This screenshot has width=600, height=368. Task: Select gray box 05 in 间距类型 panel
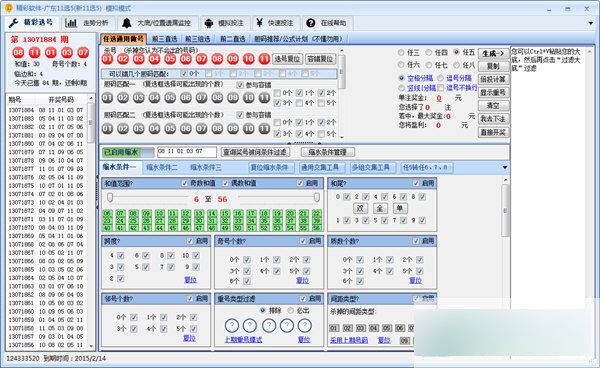point(387,328)
